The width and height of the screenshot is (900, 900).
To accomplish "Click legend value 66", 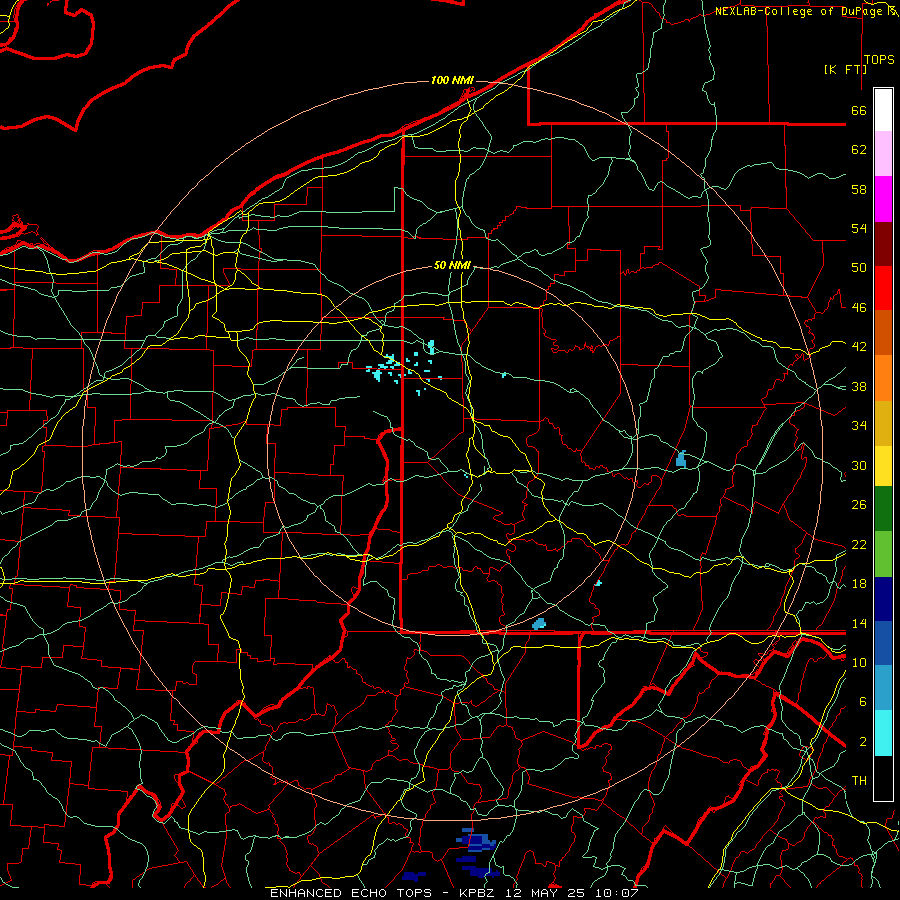I will [x=859, y=110].
